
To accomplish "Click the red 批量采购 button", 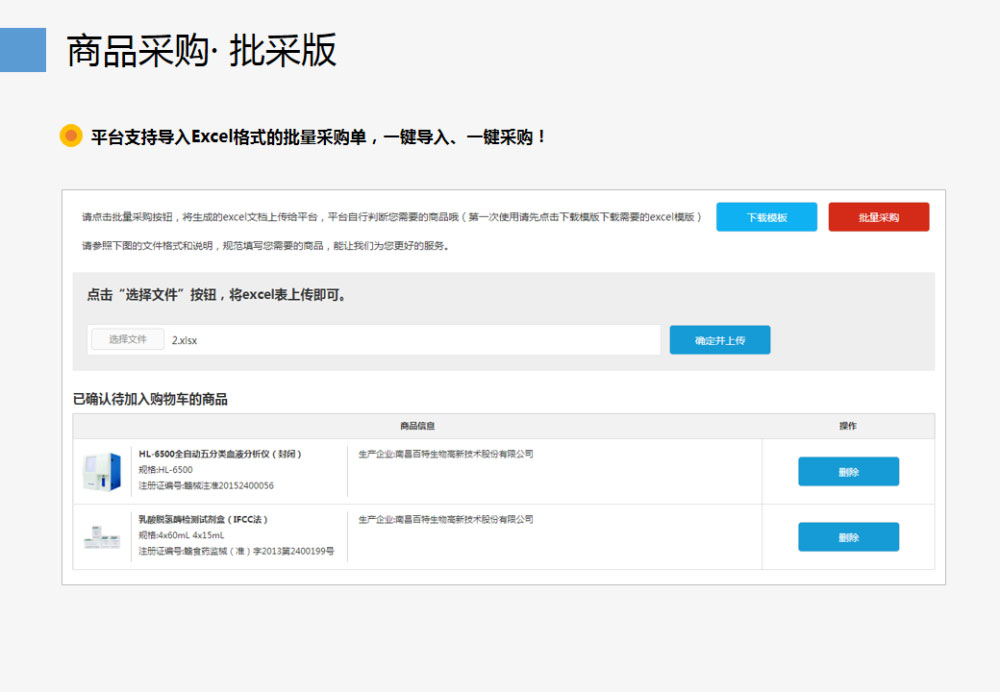I will click(878, 217).
